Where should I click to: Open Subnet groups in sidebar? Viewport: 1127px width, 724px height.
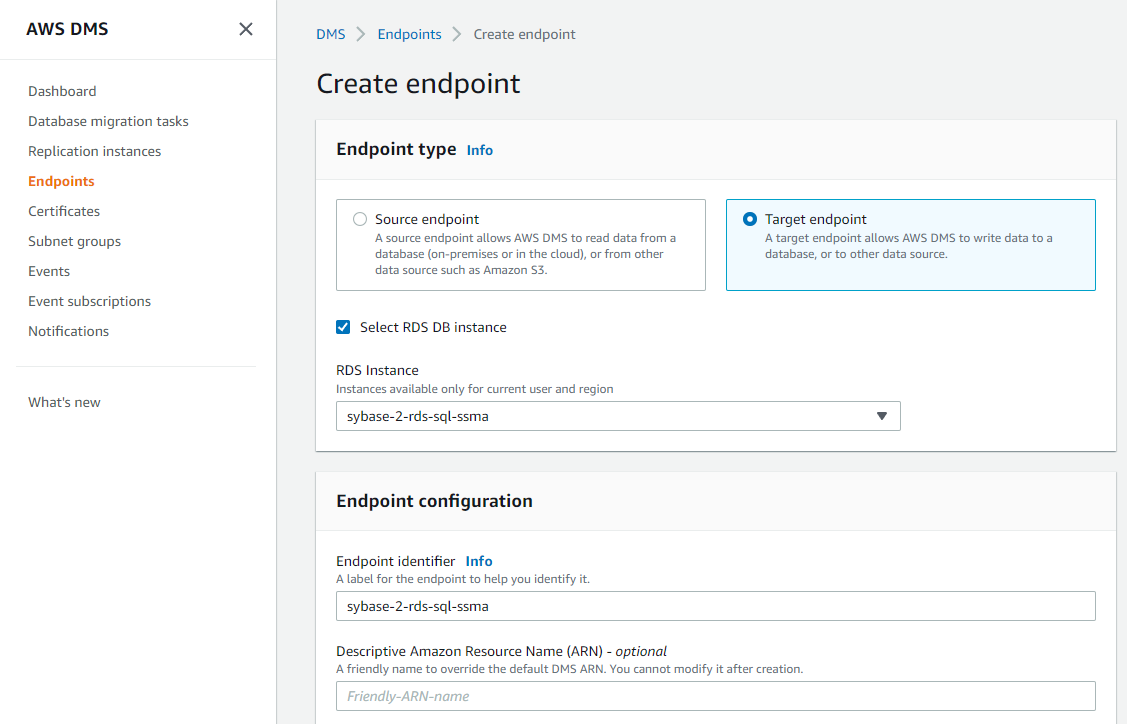pyautogui.click(x=74, y=241)
